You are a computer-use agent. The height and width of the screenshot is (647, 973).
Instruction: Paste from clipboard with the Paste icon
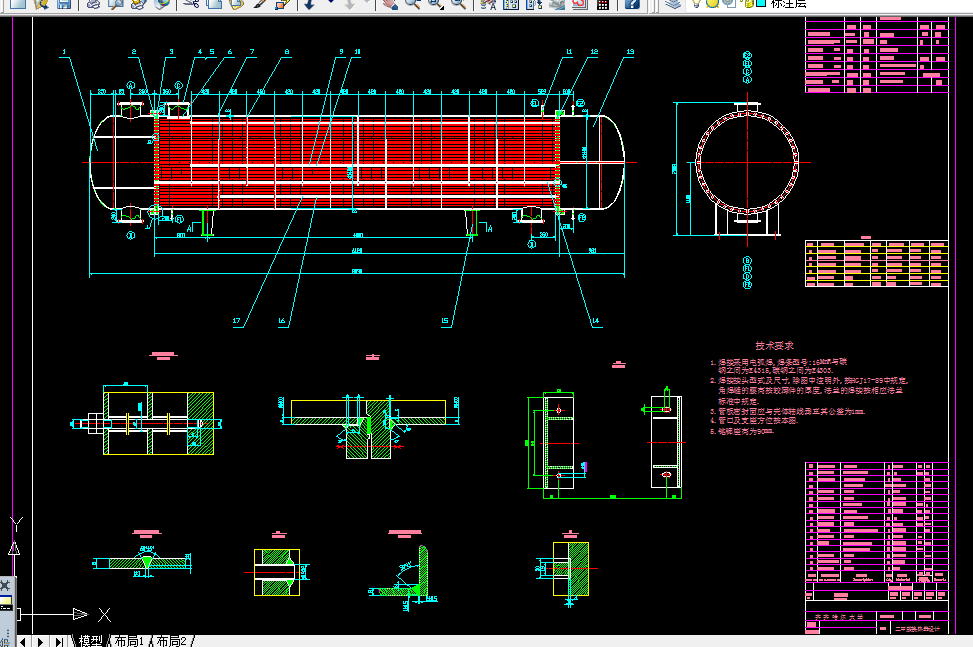pyautogui.click(x=236, y=4)
